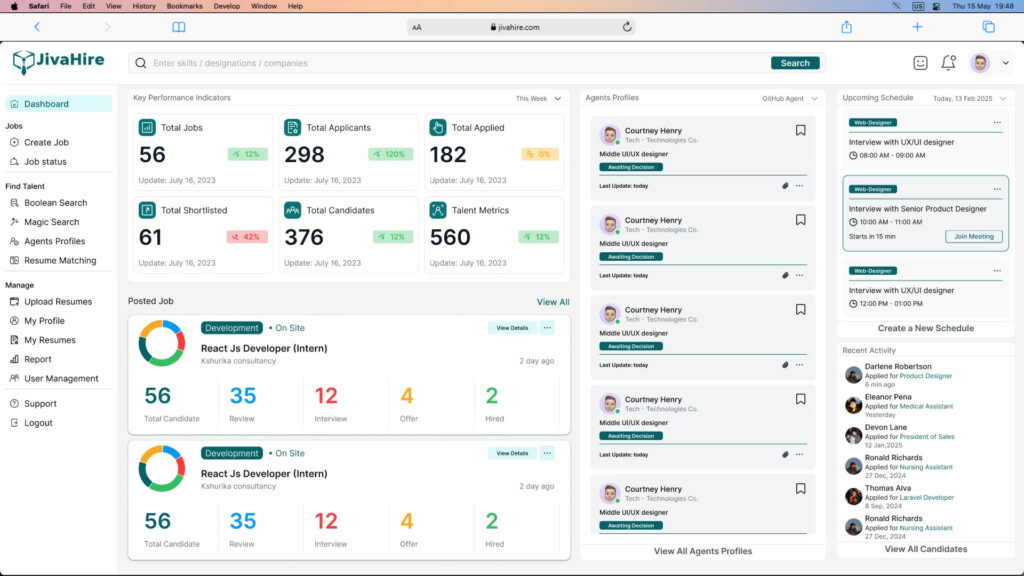Open the This Week filter dropdown
This screenshot has width=1024, height=576.
539,97
